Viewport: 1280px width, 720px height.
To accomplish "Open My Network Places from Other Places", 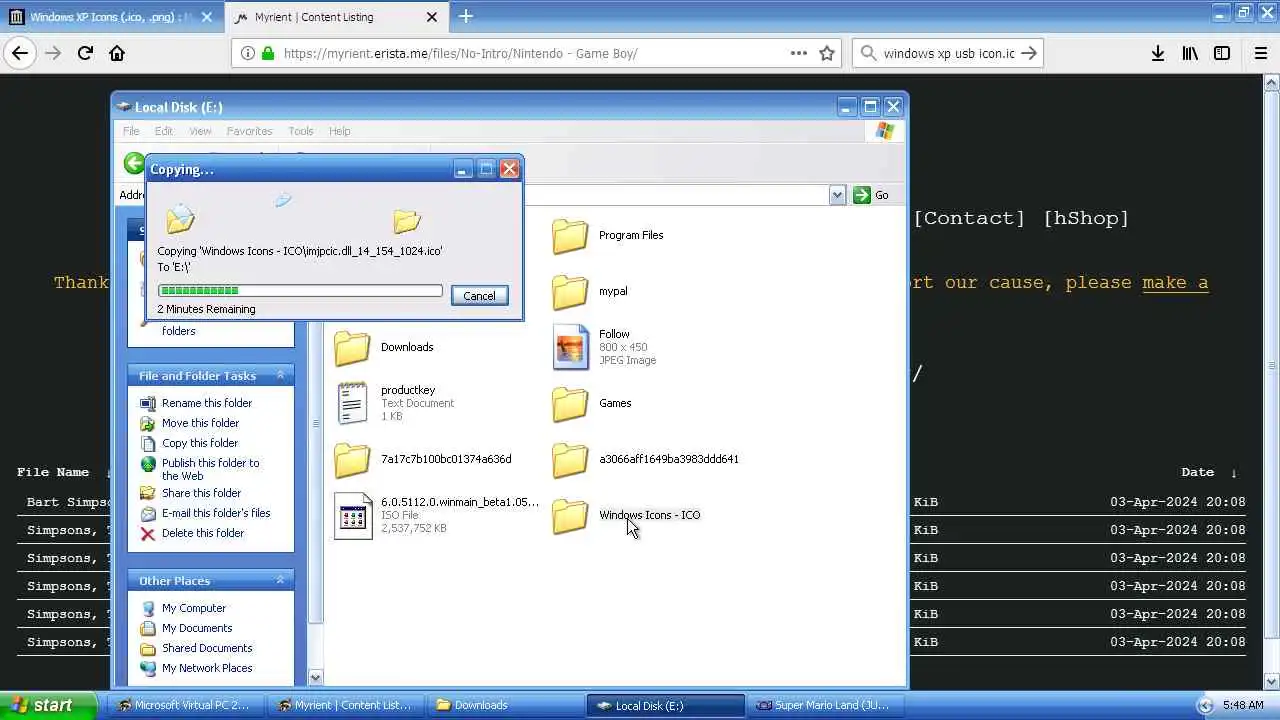I will [x=207, y=668].
